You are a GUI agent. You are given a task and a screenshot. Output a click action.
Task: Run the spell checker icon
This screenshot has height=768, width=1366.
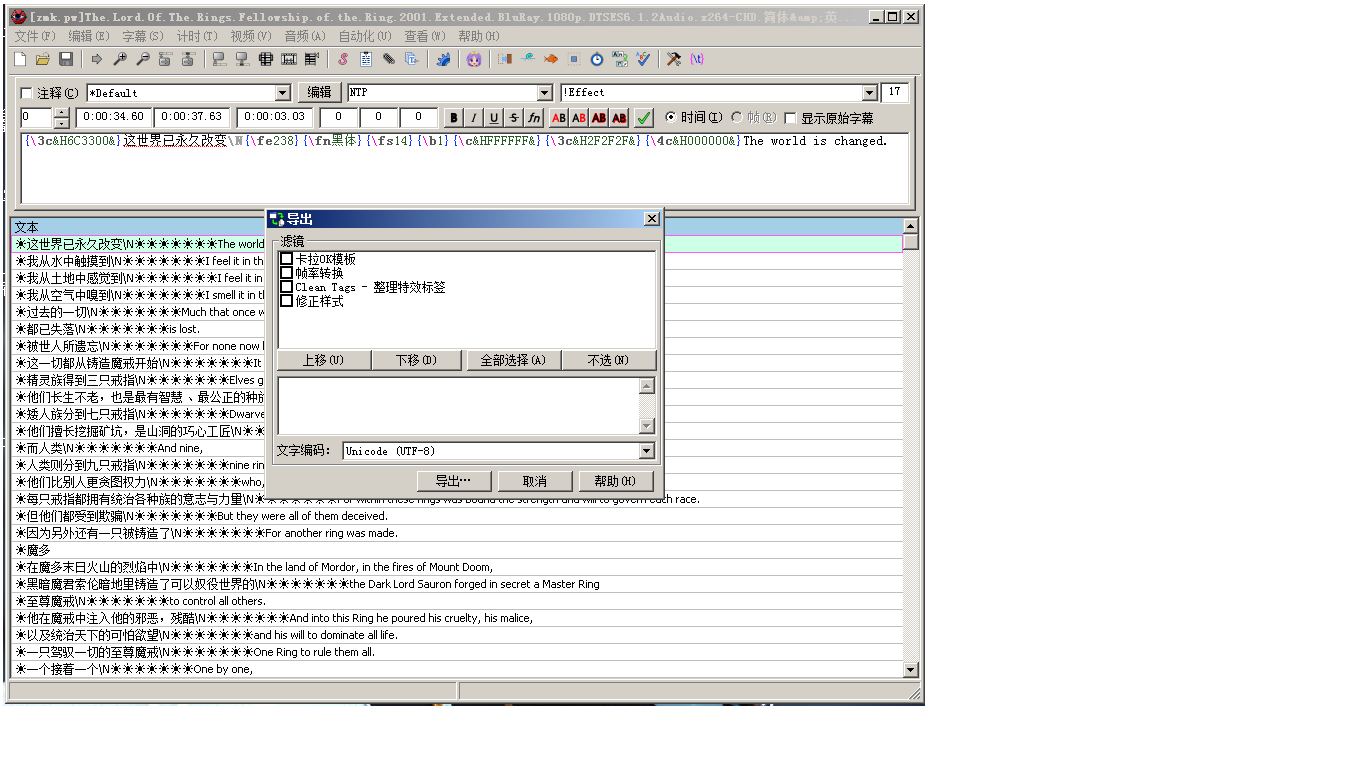click(x=643, y=60)
